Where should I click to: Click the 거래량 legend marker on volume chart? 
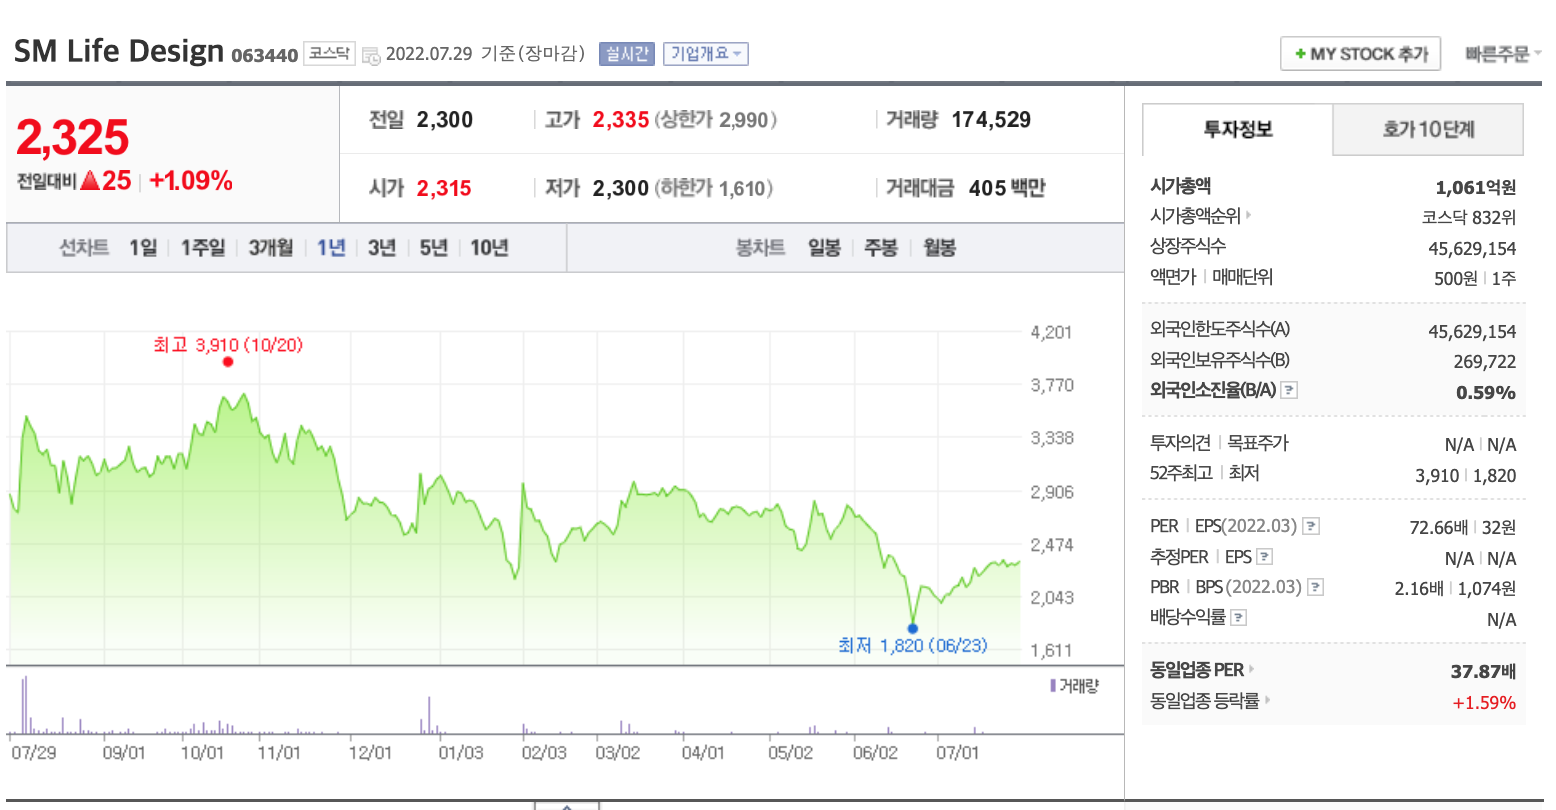[1052, 686]
